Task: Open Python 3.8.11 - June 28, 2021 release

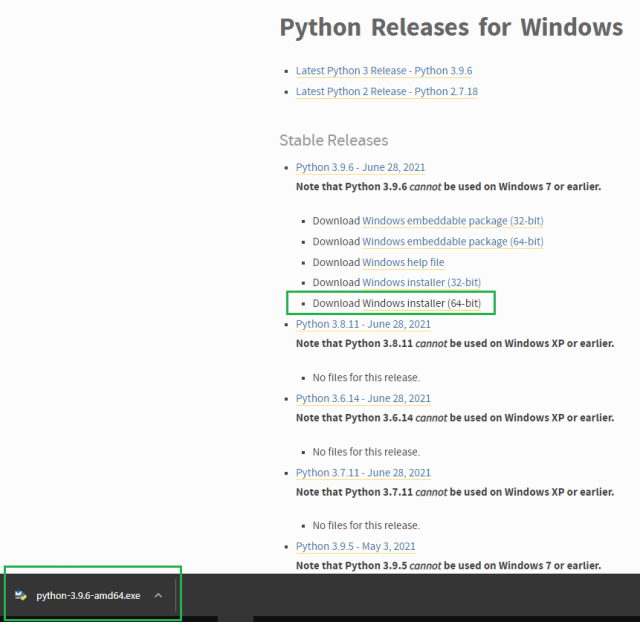Action: click(363, 324)
